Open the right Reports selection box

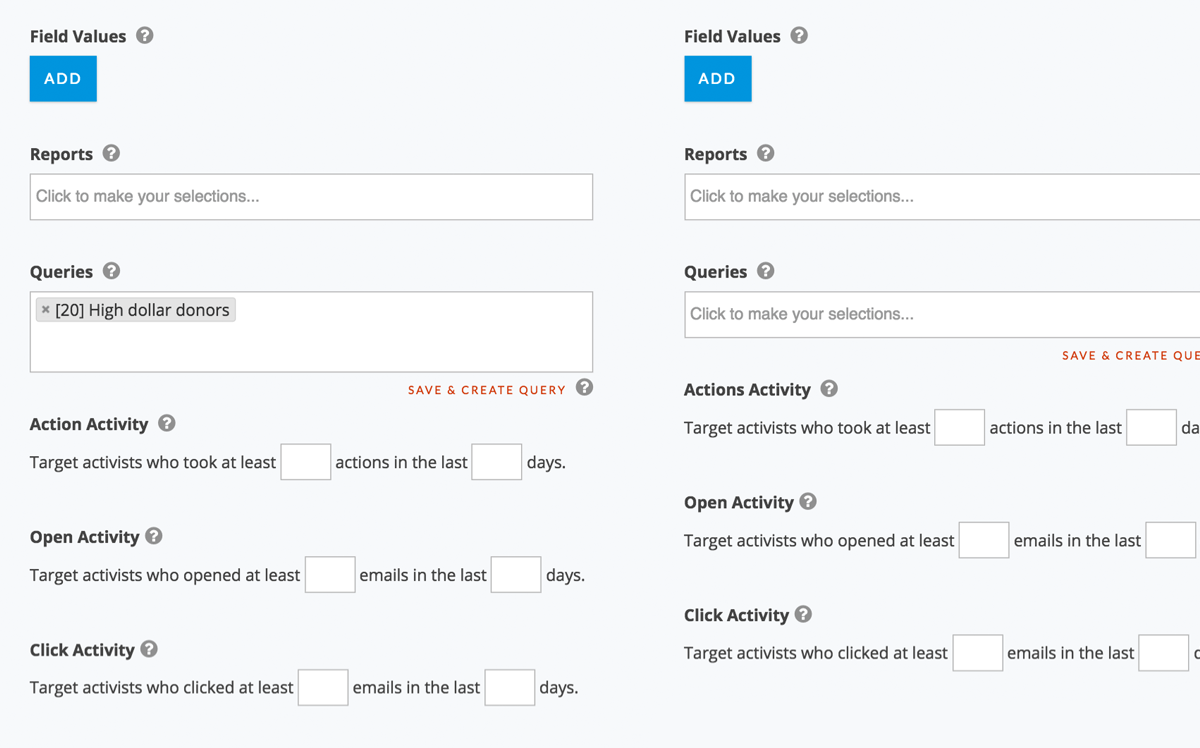(x=940, y=197)
